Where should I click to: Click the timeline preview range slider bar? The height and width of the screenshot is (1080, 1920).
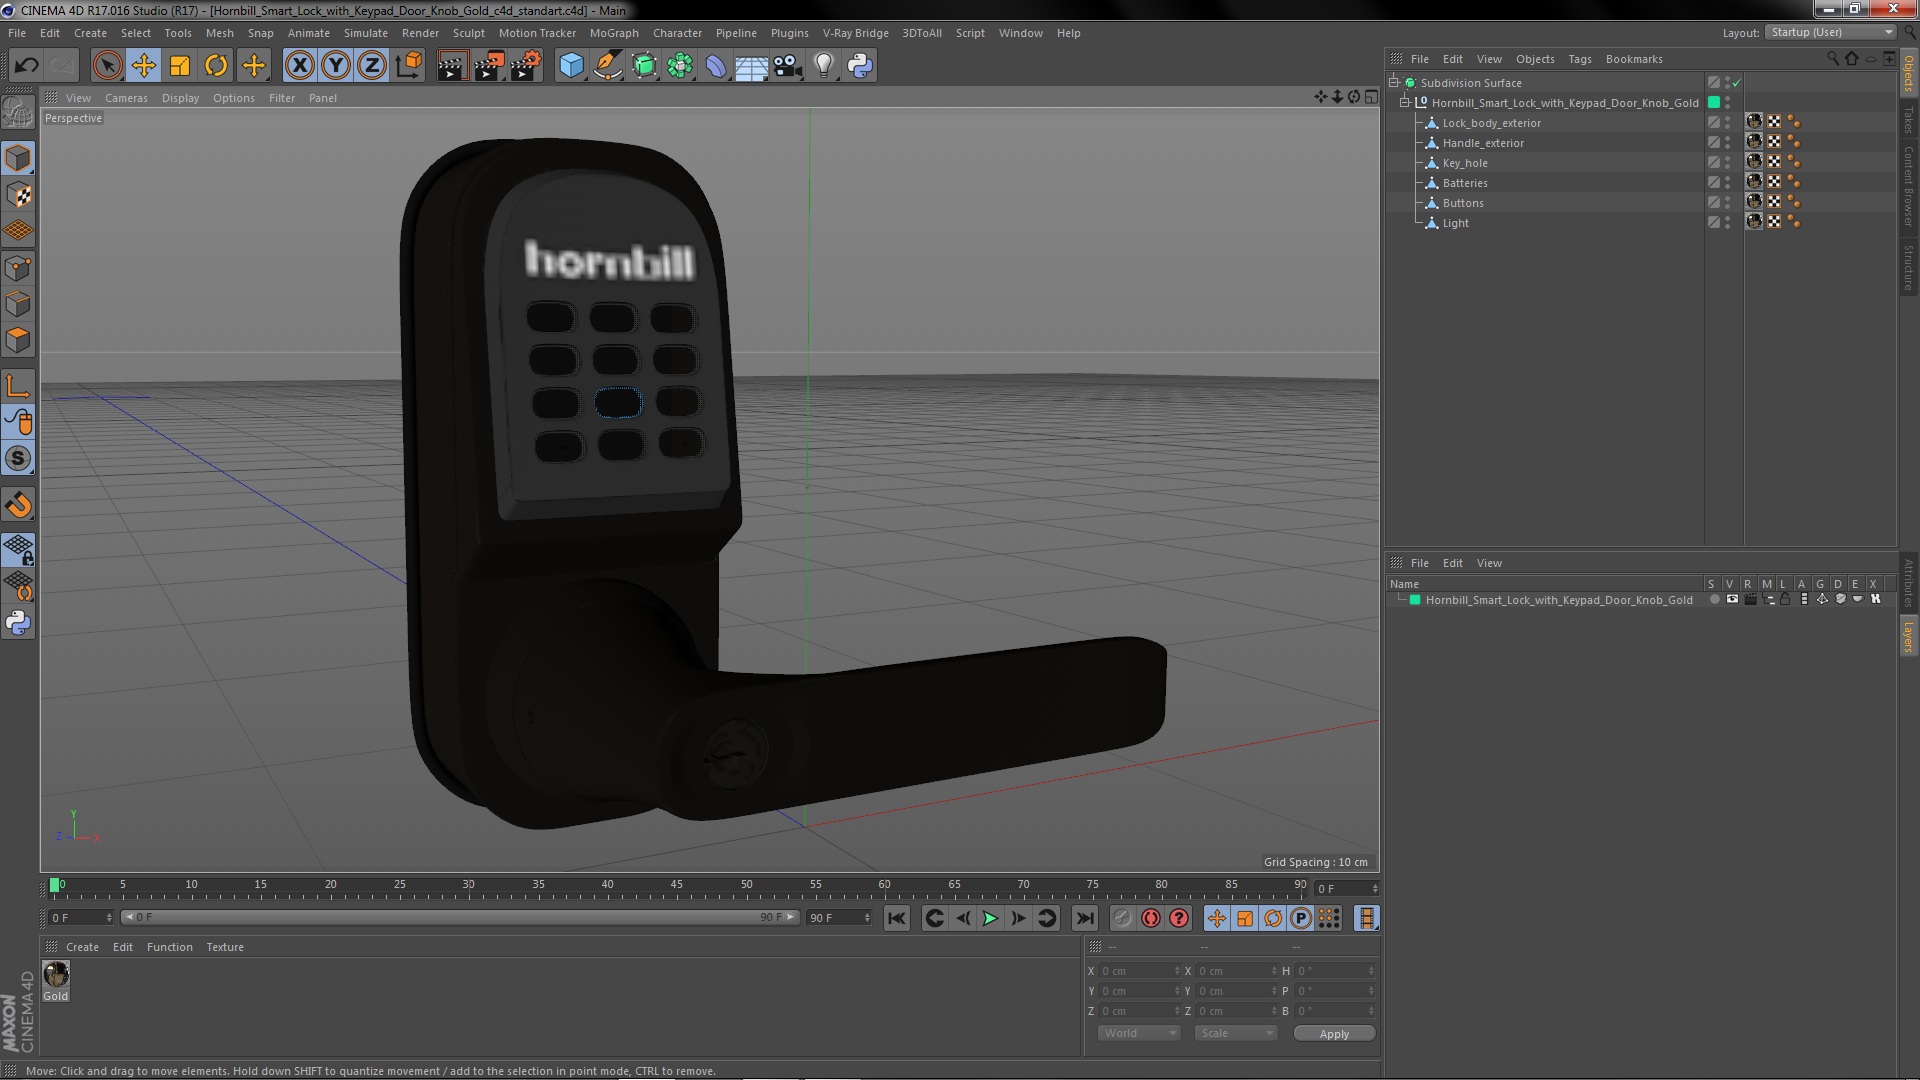460,917
